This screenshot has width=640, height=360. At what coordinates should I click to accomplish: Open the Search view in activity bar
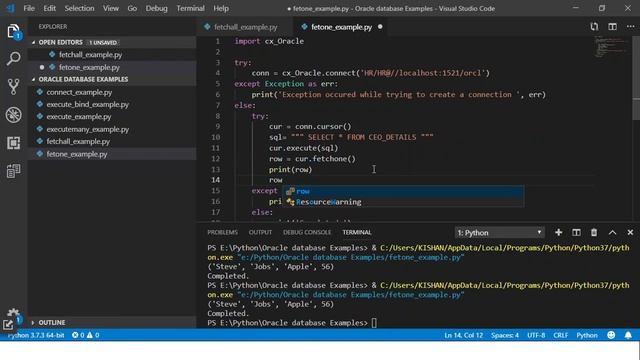pos(13,59)
